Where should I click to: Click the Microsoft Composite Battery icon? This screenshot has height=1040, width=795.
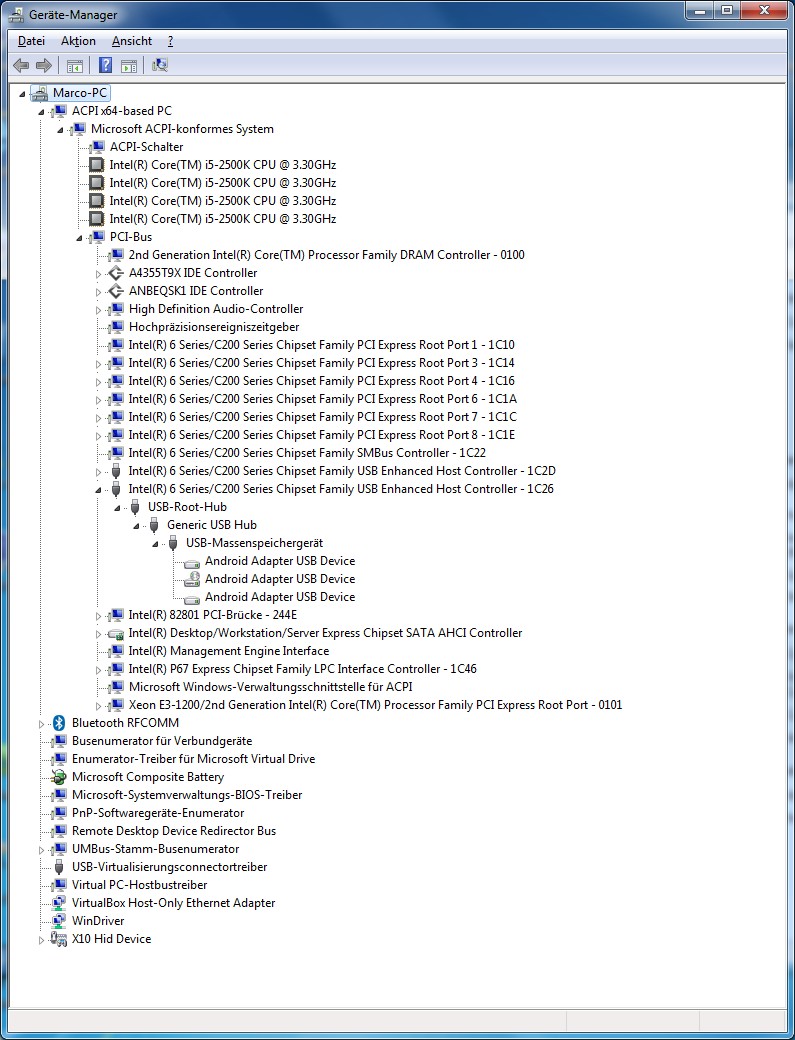(x=59, y=777)
